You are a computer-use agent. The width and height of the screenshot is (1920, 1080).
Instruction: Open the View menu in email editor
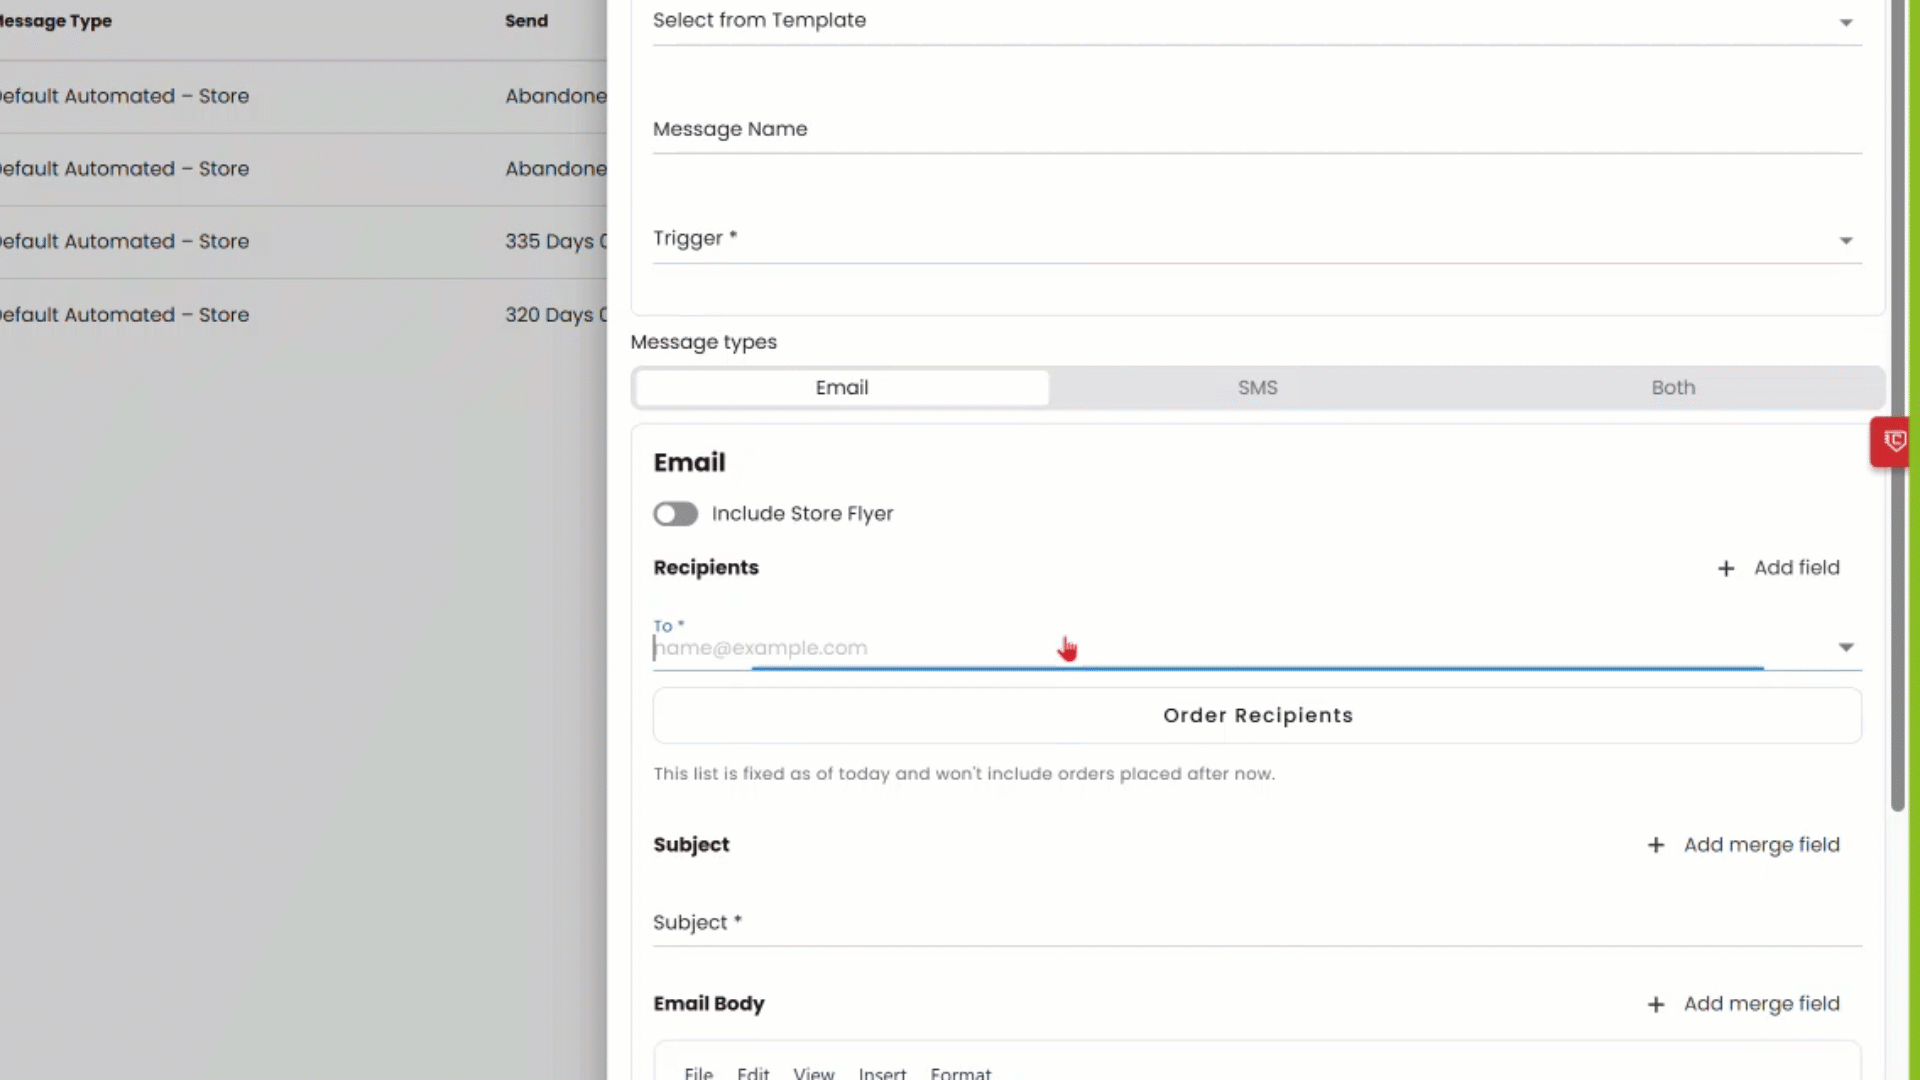pos(813,1072)
